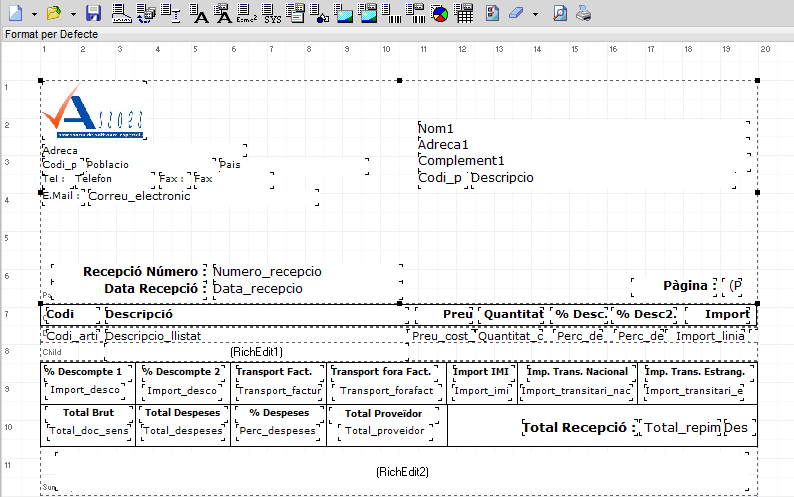Select the 'Pàgina :' label
Viewport: 794px width, 497px height.
pos(674,286)
